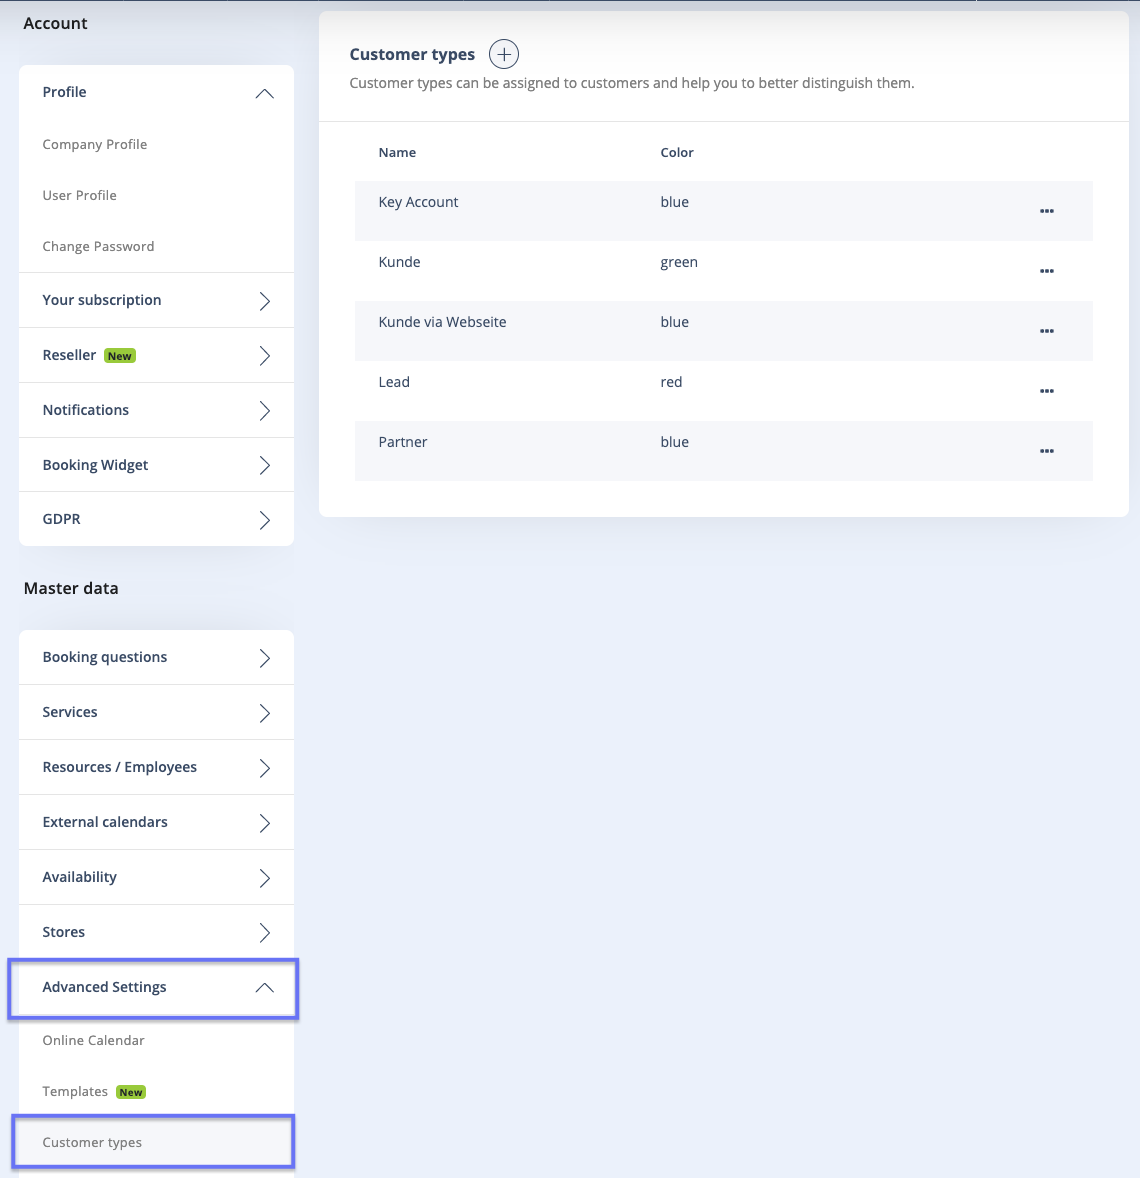Open three-dot menu for Key Account
The width and height of the screenshot is (1140, 1178).
pos(1046,211)
